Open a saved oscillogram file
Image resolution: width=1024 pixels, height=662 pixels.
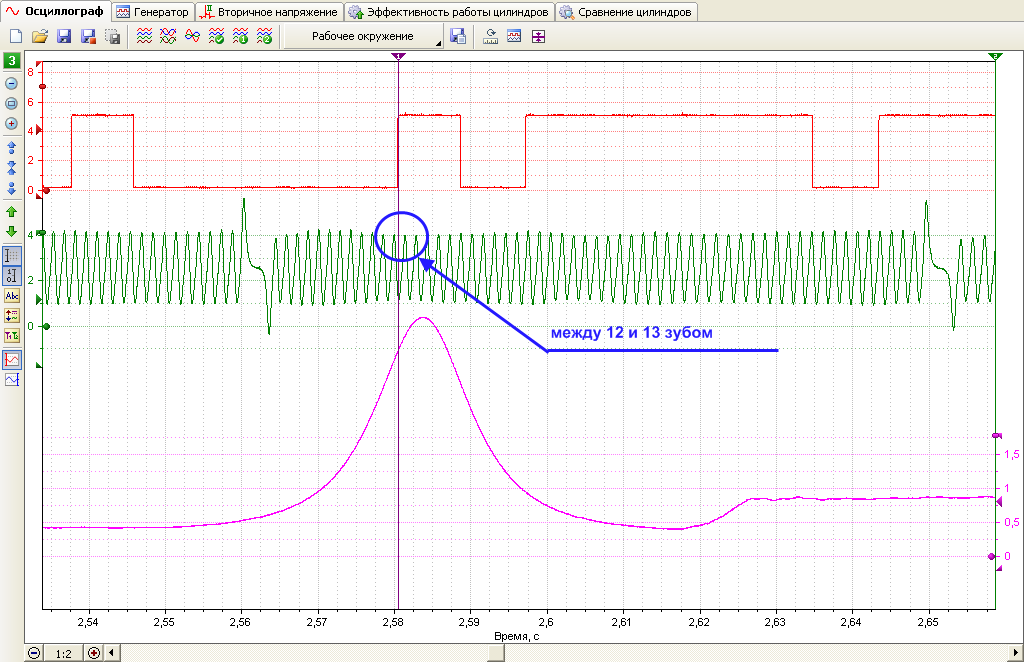(x=40, y=37)
